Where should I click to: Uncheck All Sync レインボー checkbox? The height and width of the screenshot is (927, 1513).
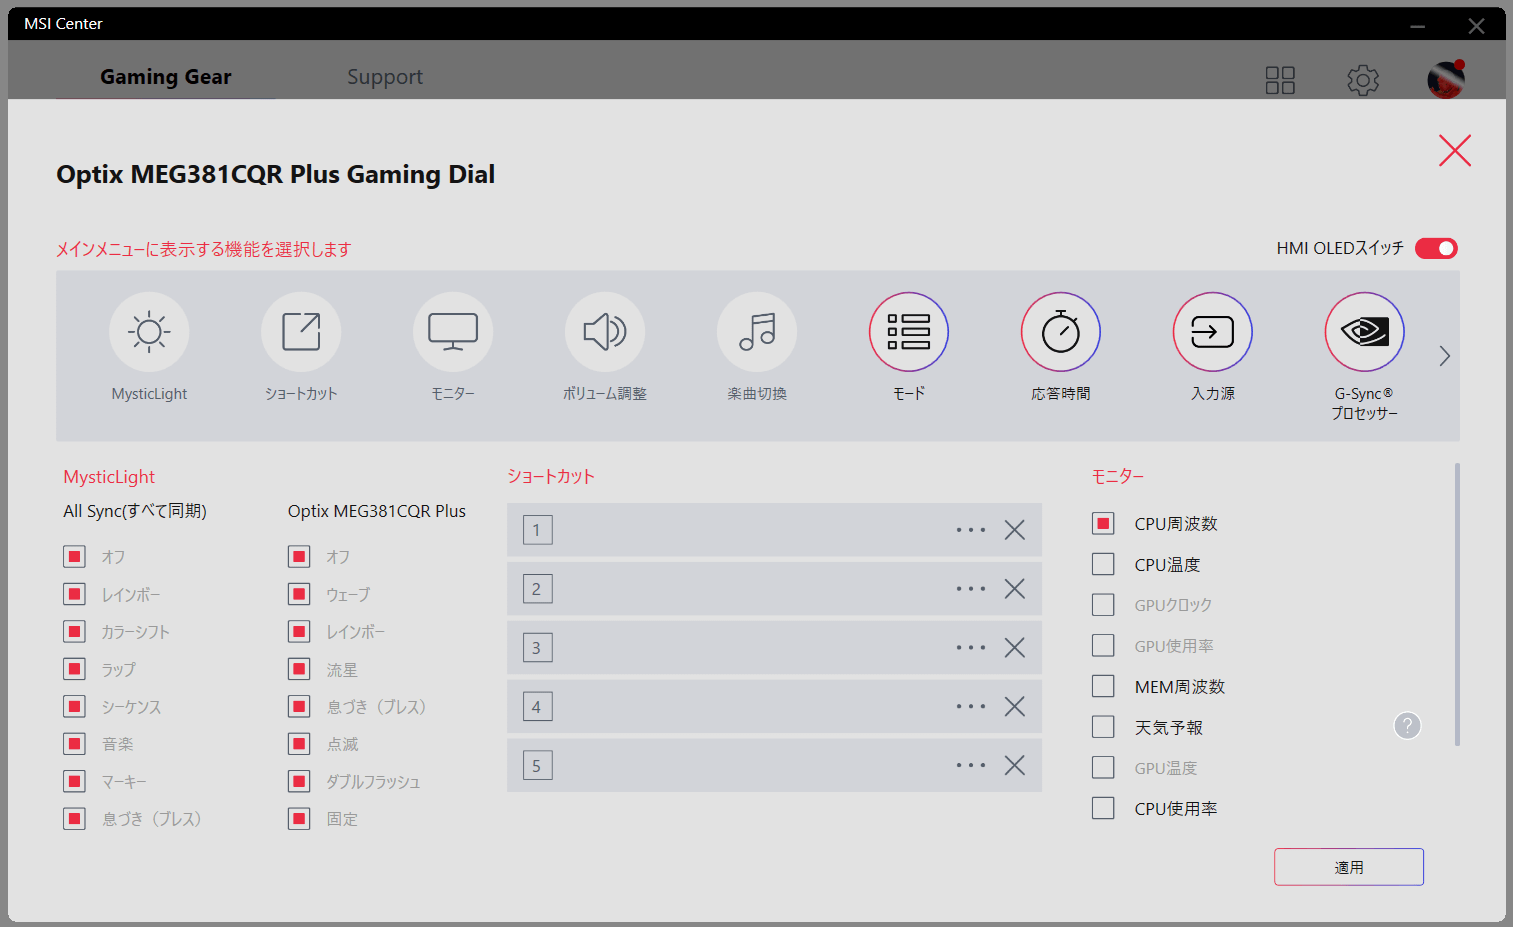coord(74,594)
